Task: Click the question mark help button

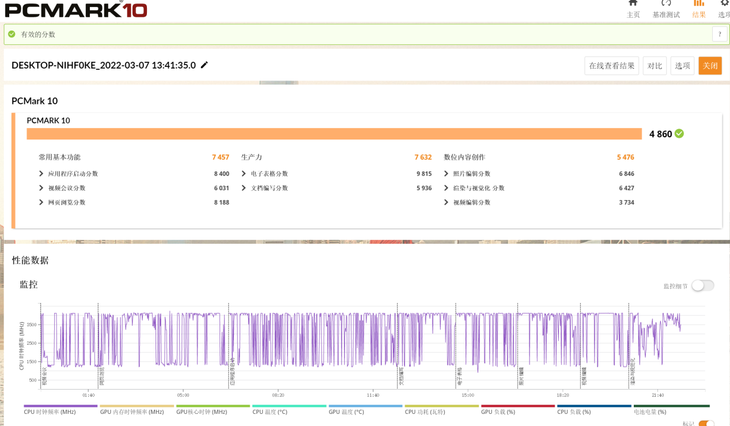Action: [719, 34]
